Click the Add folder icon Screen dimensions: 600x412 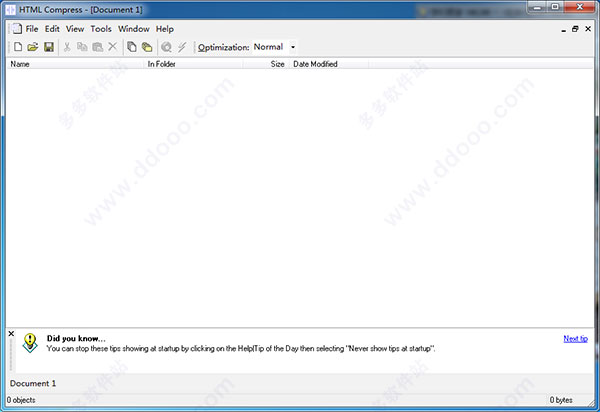click(x=147, y=47)
